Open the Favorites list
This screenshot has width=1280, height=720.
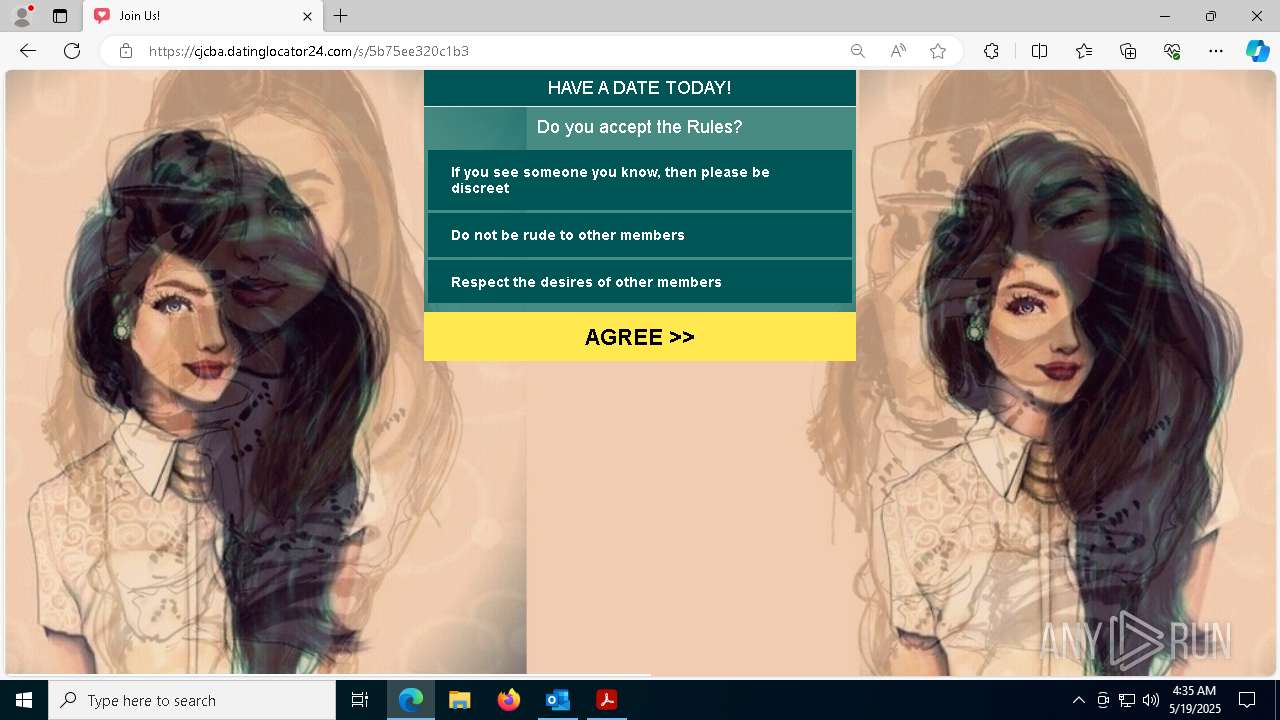1084,51
